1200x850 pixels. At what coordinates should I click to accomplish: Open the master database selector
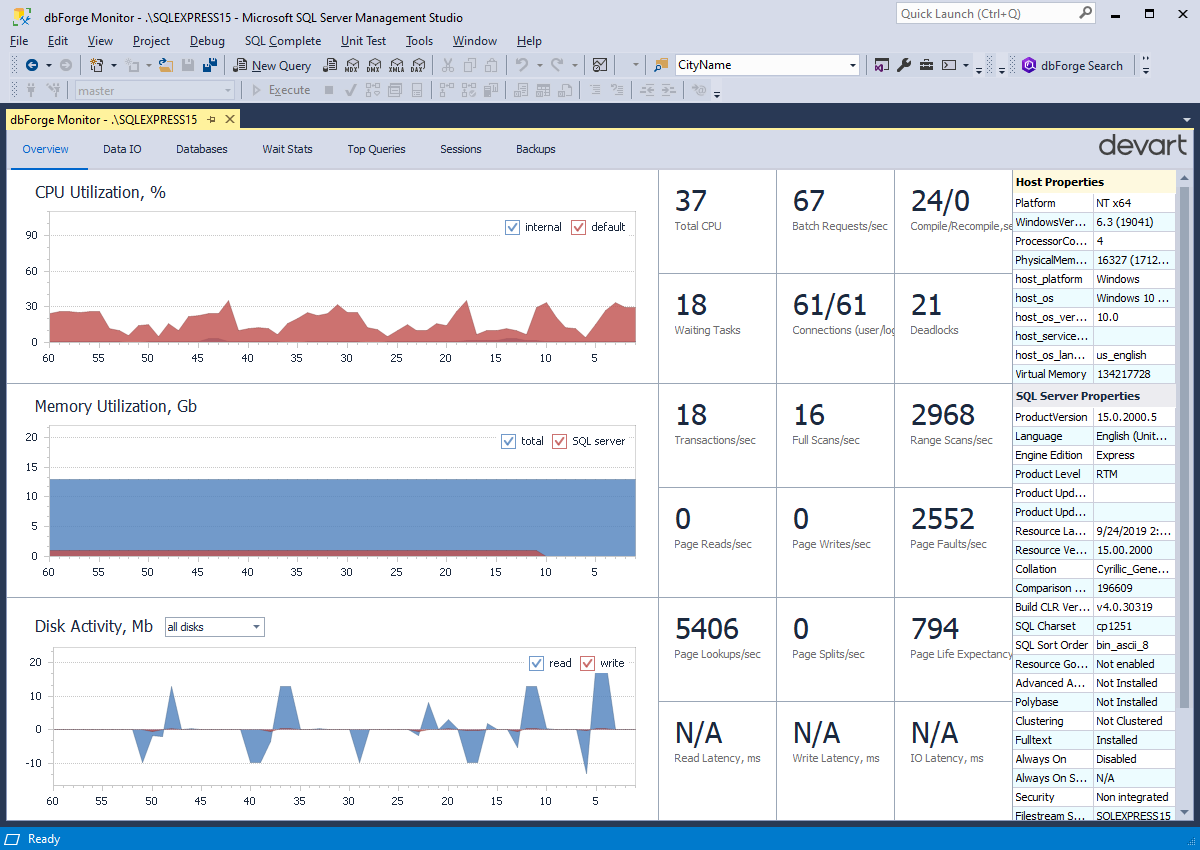pyautogui.click(x=230, y=90)
